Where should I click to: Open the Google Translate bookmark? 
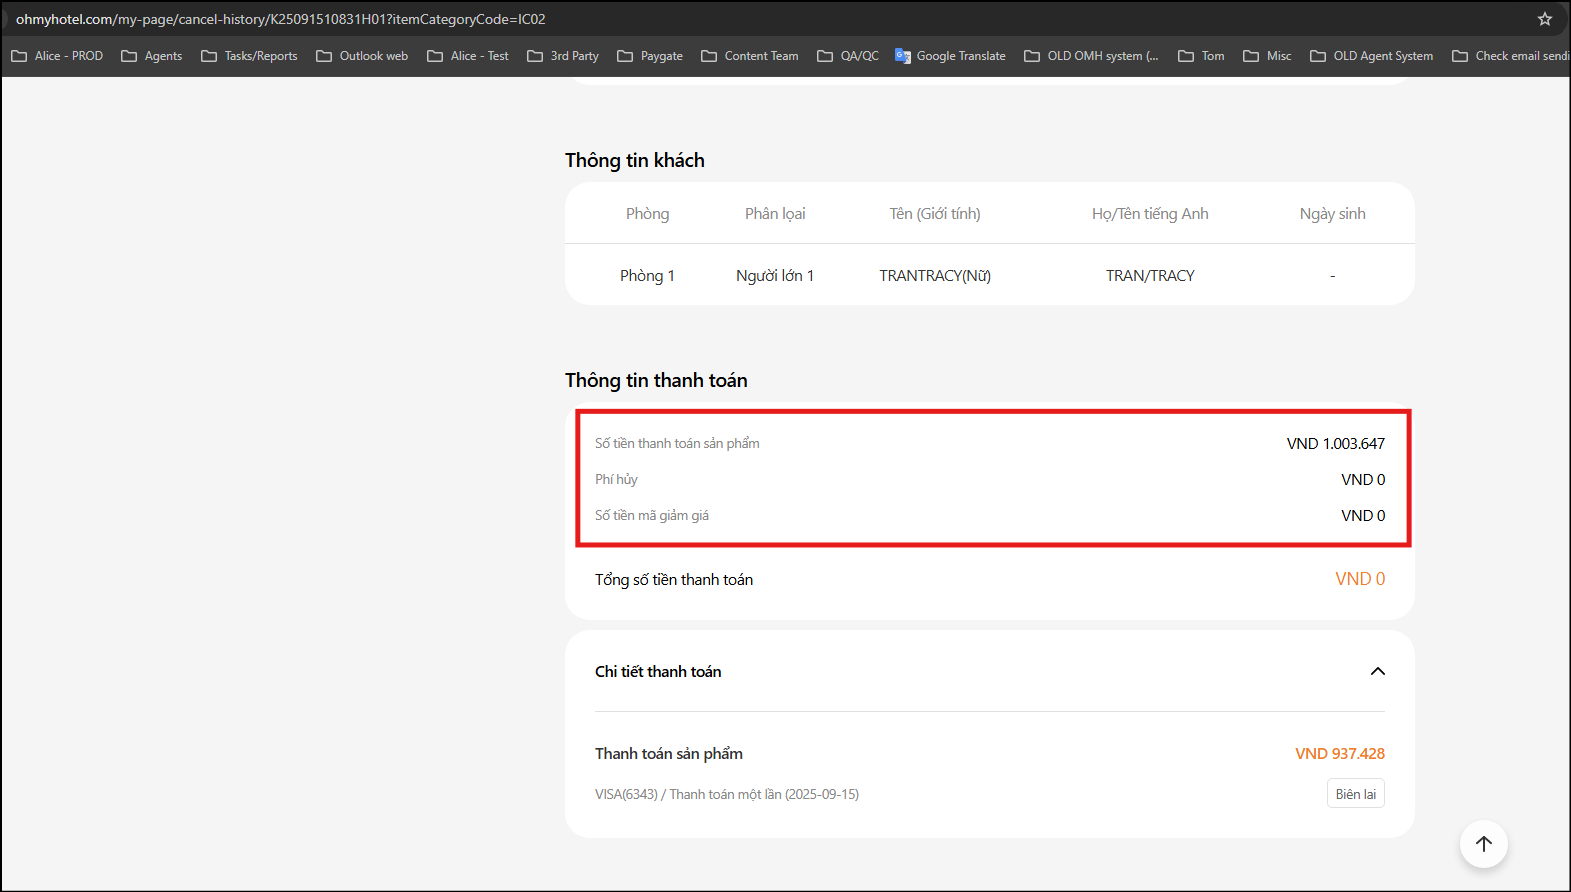click(x=950, y=56)
